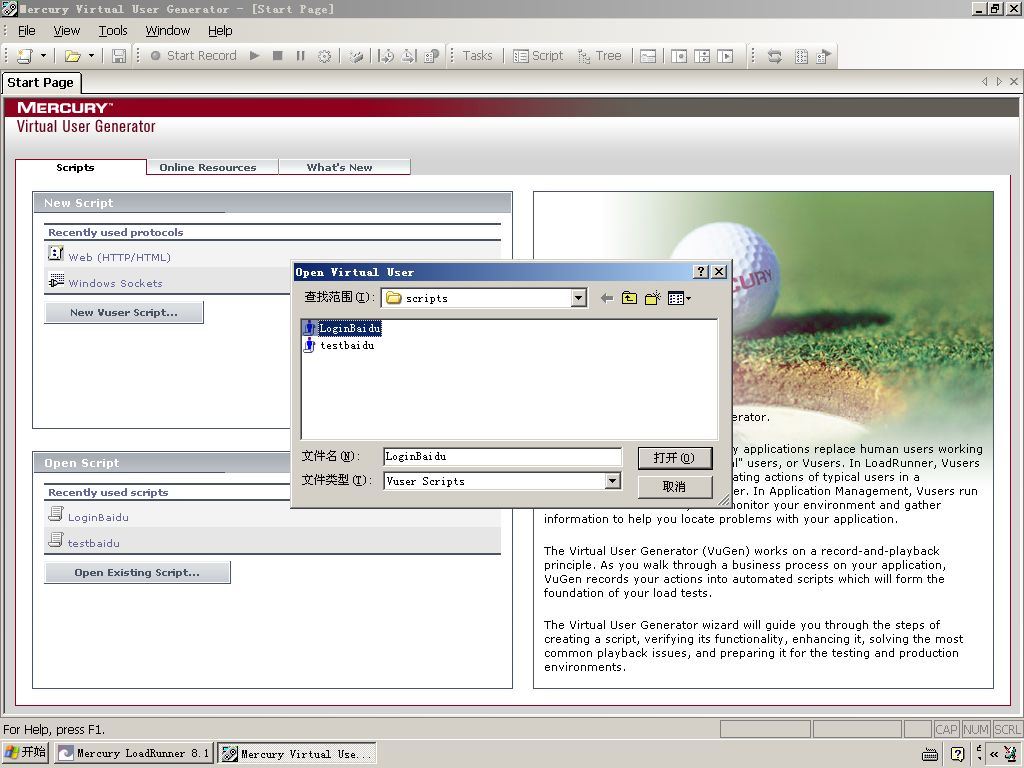Click the Tasks view toolbar button
Image resolution: width=1024 pixels, height=768 pixels.
pyautogui.click(x=477, y=56)
